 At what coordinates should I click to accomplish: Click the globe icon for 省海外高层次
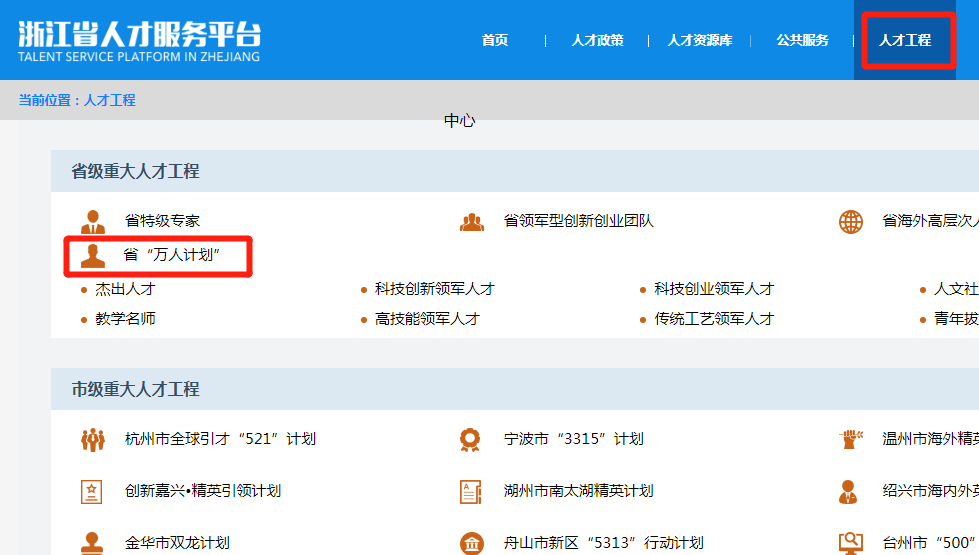pos(850,222)
